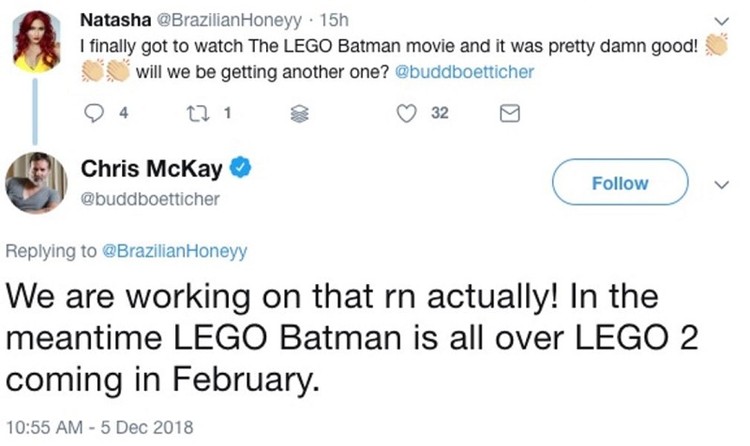The width and height of the screenshot is (750, 446).
Task: Follow Chris McKay
Action: click(x=620, y=183)
